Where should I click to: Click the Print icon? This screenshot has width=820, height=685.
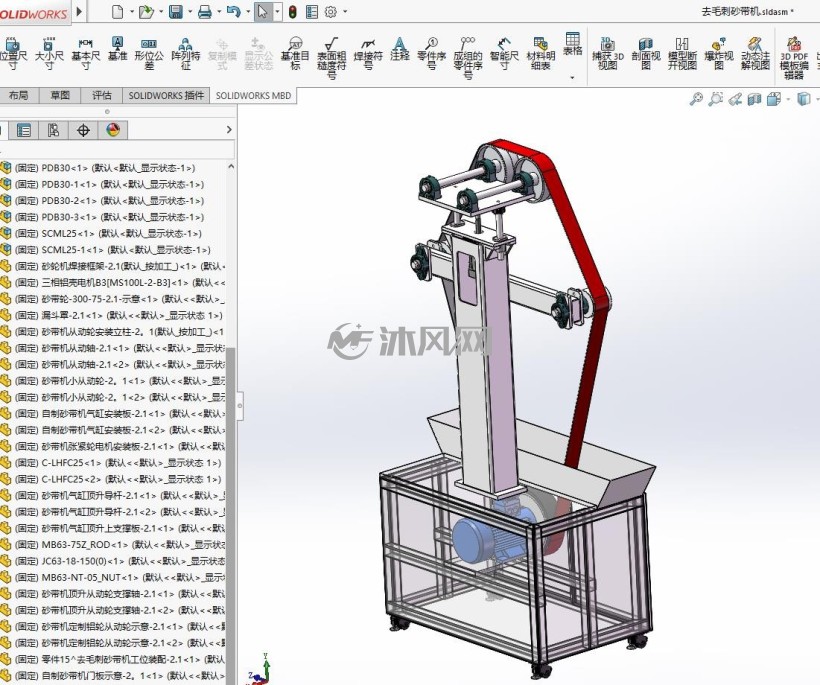[x=204, y=12]
